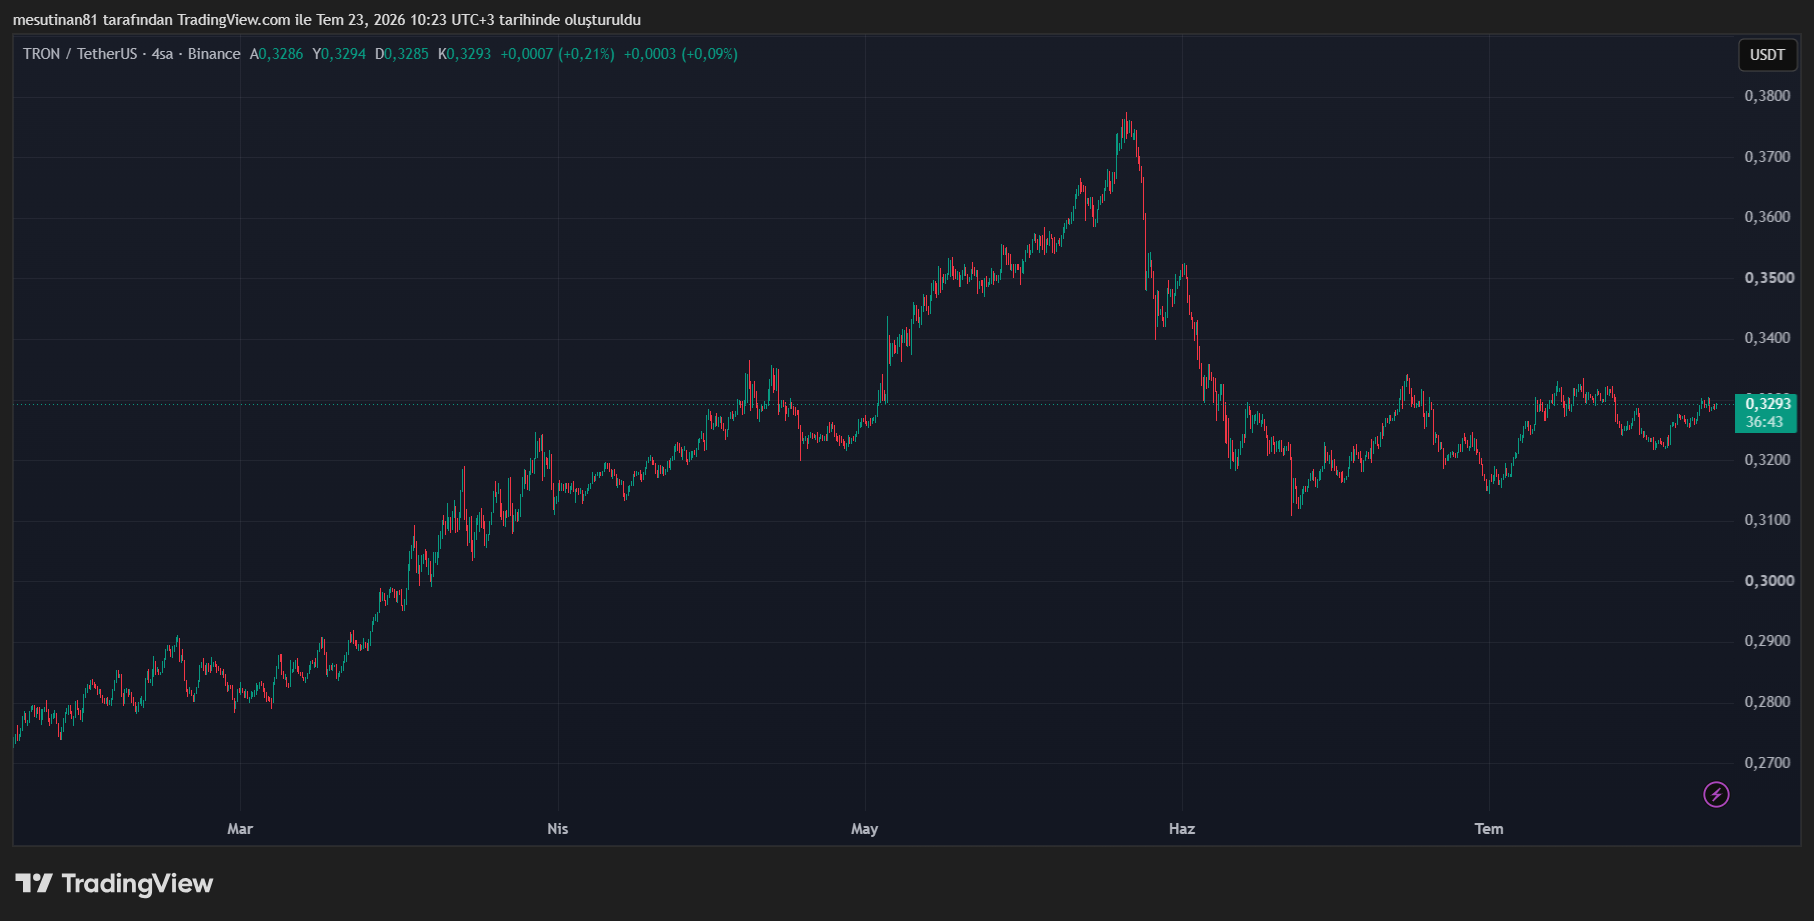Select the Haz label on time axis
Image resolution: width=1814 pixels, height=921 pixels.
click(1182, 829)
